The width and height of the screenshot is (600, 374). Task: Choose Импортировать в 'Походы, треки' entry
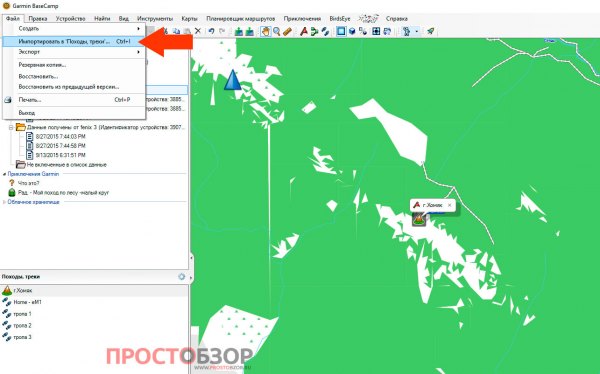(74, 41)
